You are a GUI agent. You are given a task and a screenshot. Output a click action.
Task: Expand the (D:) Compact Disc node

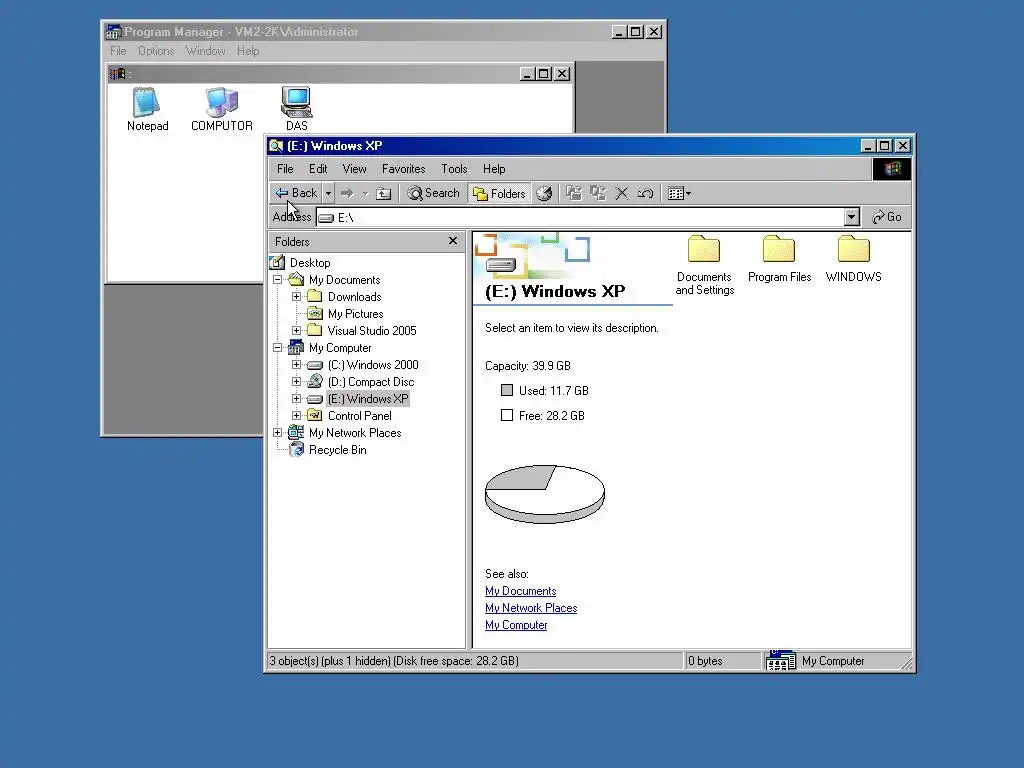(296, 381)
